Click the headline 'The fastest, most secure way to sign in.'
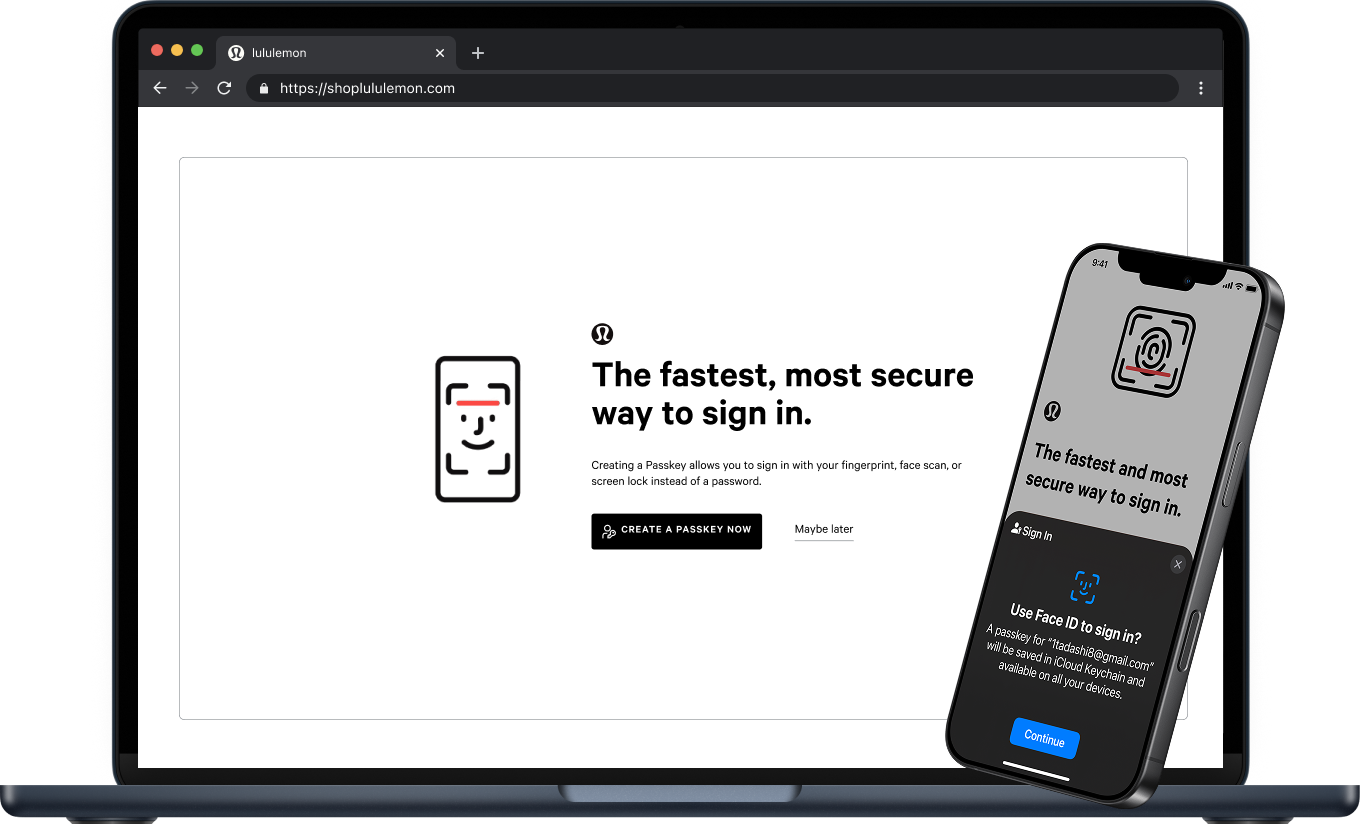 783,393
